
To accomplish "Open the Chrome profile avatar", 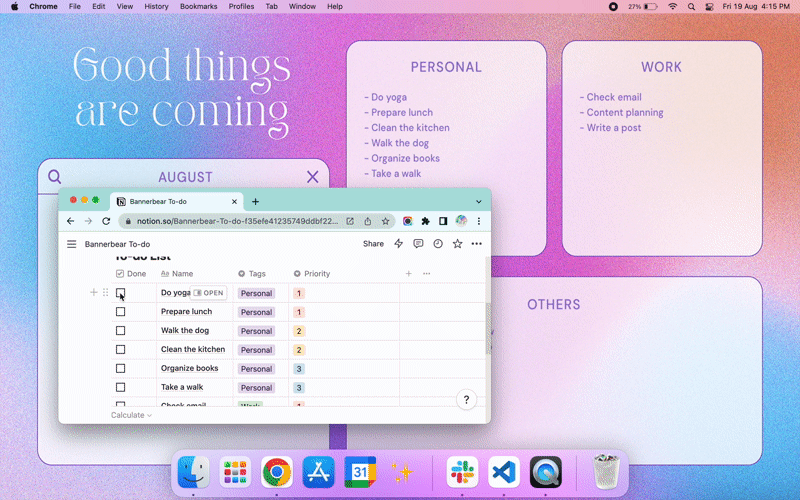I will pos(461,221).
